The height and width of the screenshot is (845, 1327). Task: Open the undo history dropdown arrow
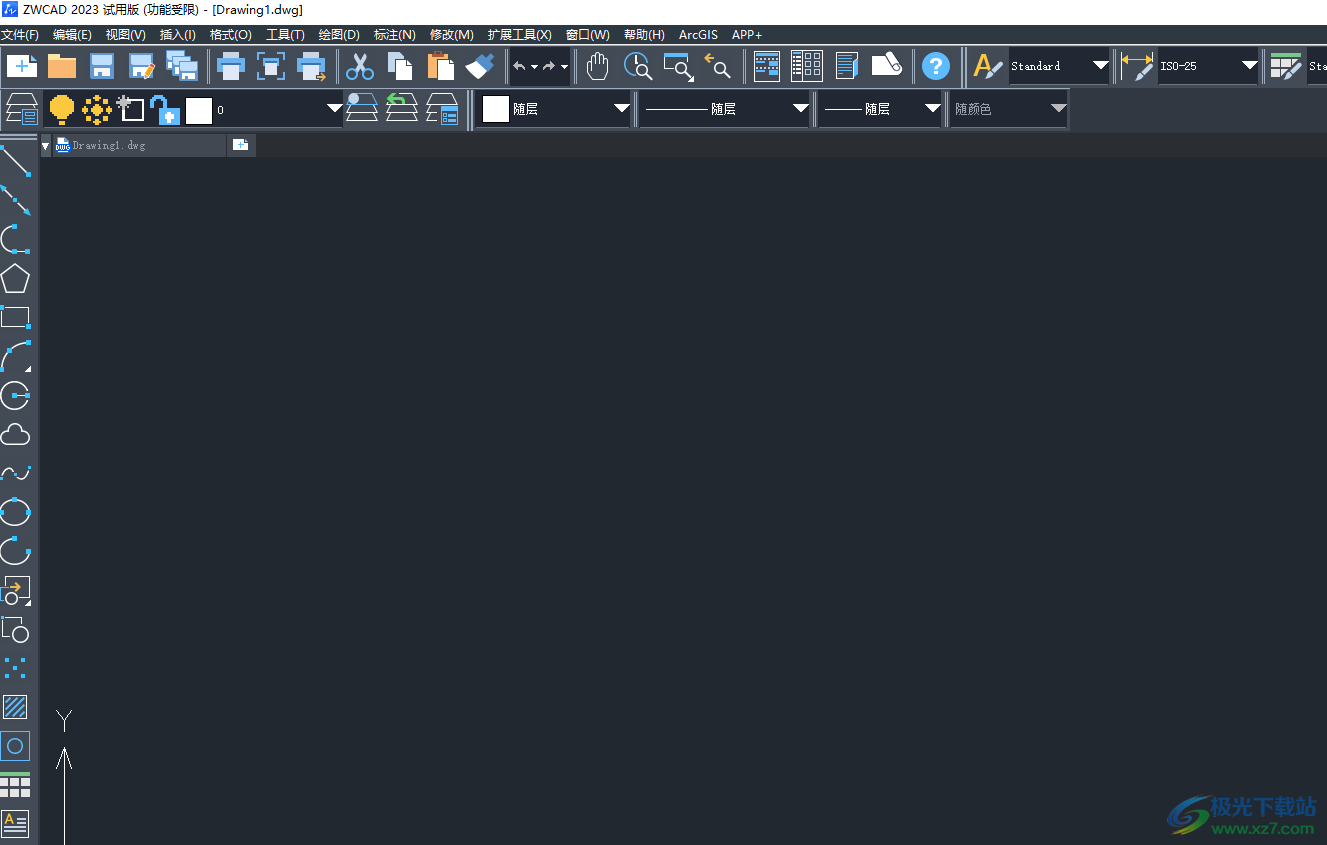point(534,67)
